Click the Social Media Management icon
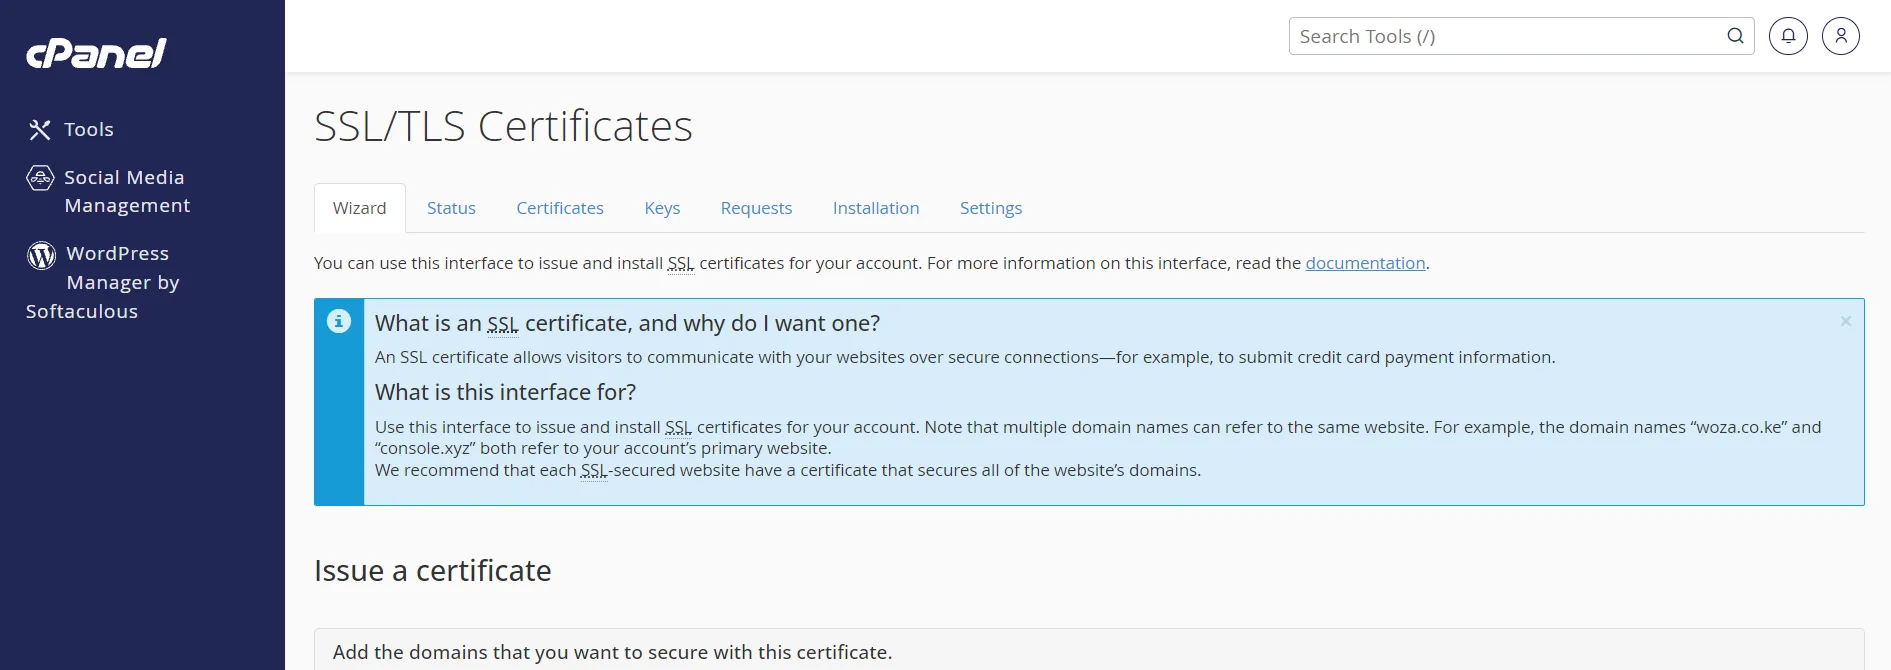The image size is (1891, 670). (40, 178)
